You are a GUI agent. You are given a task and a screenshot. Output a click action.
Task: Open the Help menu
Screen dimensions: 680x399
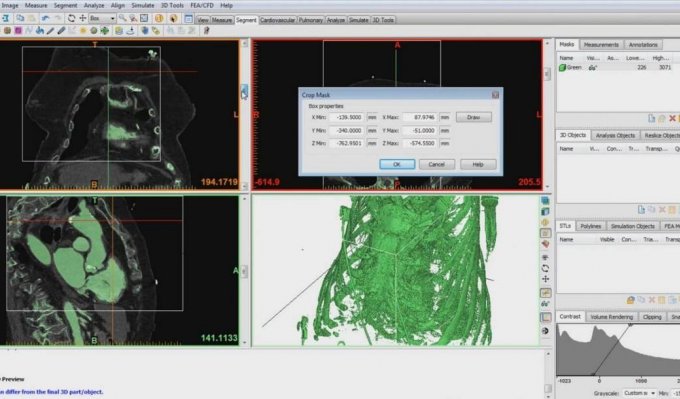(226, 6)
